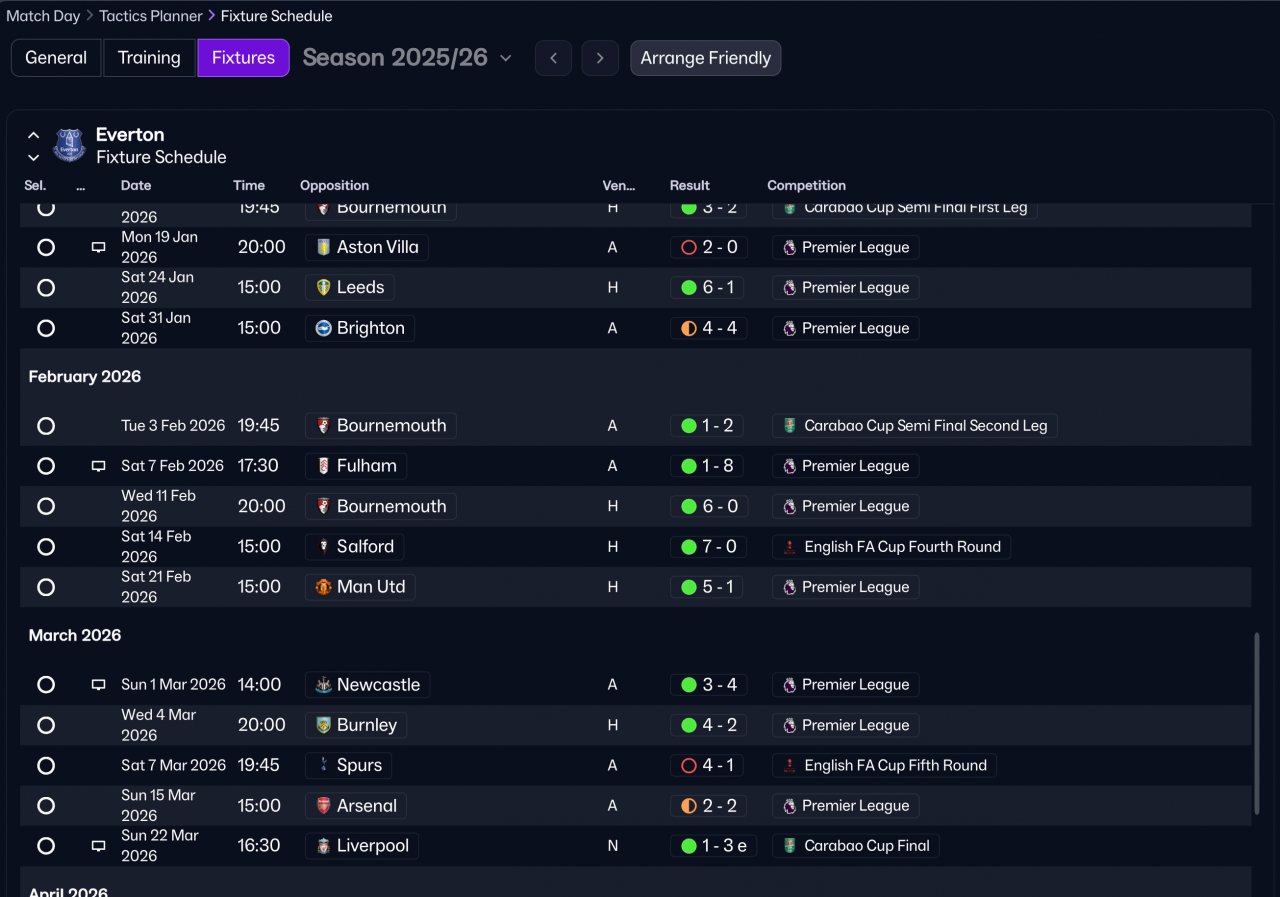Open the Season 2025/26 dropdown
Viewport: 1280px width, 897px height.
(x=407, y=58)
